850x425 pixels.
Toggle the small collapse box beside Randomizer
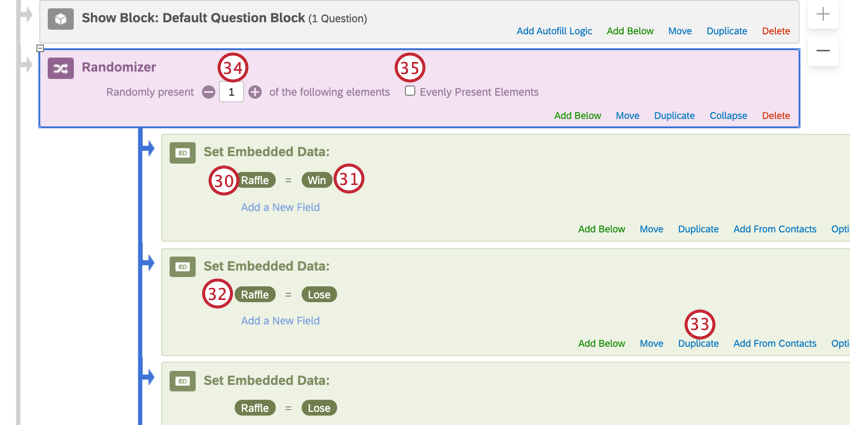pyautogui.click(x=40, y=48)
